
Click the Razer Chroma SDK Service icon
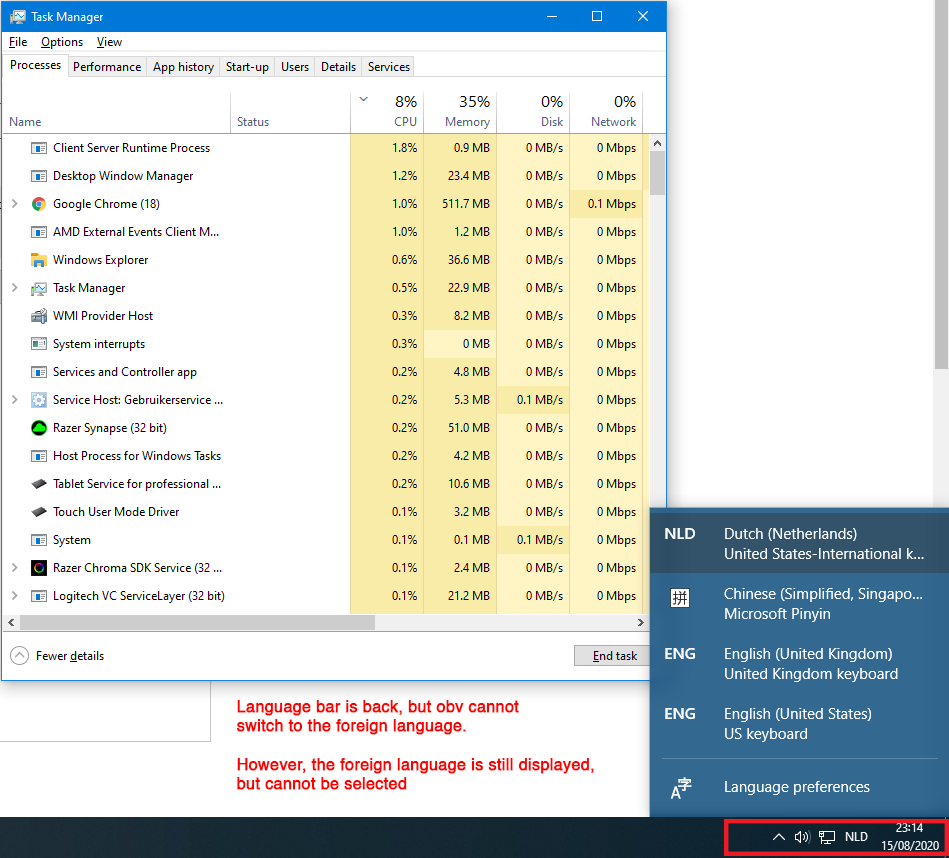[39, 568]
